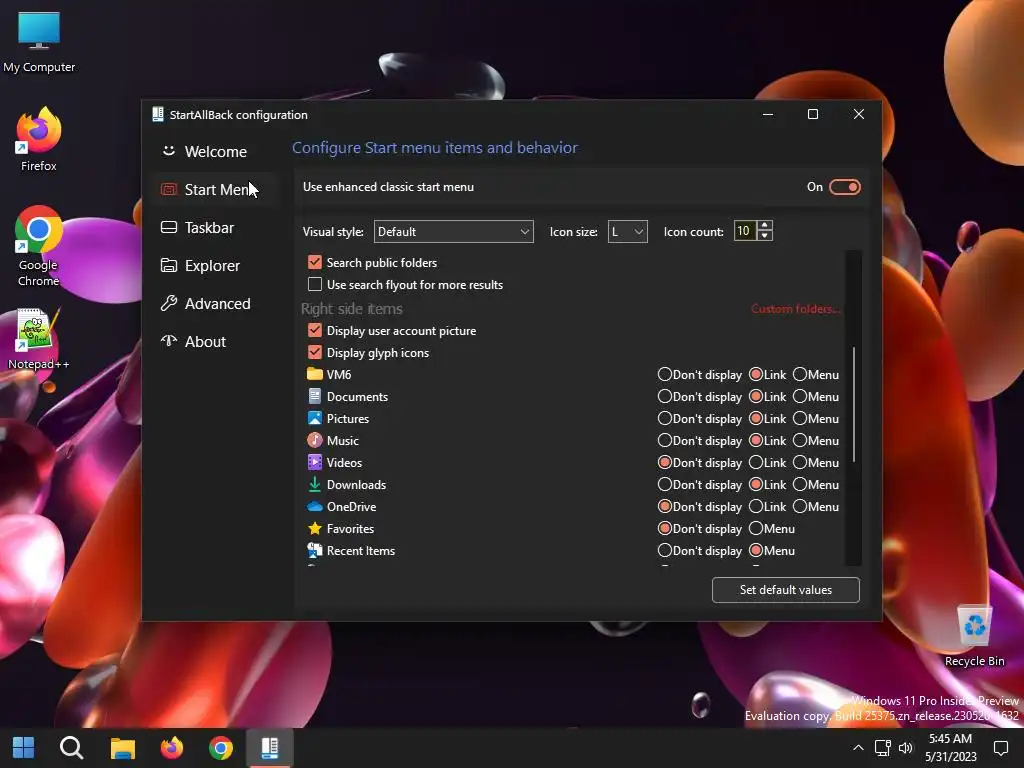Viewport: 1024px width, 768px height.
Task: Click the Music item icon
Action: (x=315, y=440)
